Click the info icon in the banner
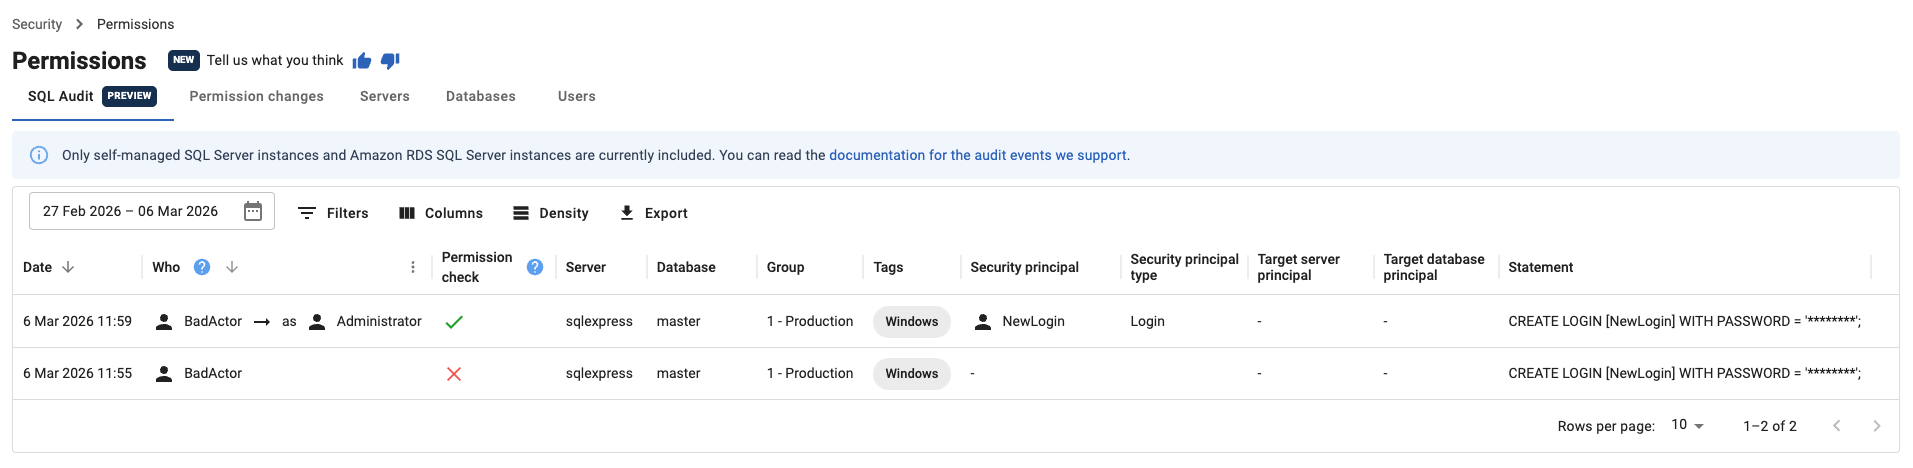Screen dimensions: 1913x468 39,155
